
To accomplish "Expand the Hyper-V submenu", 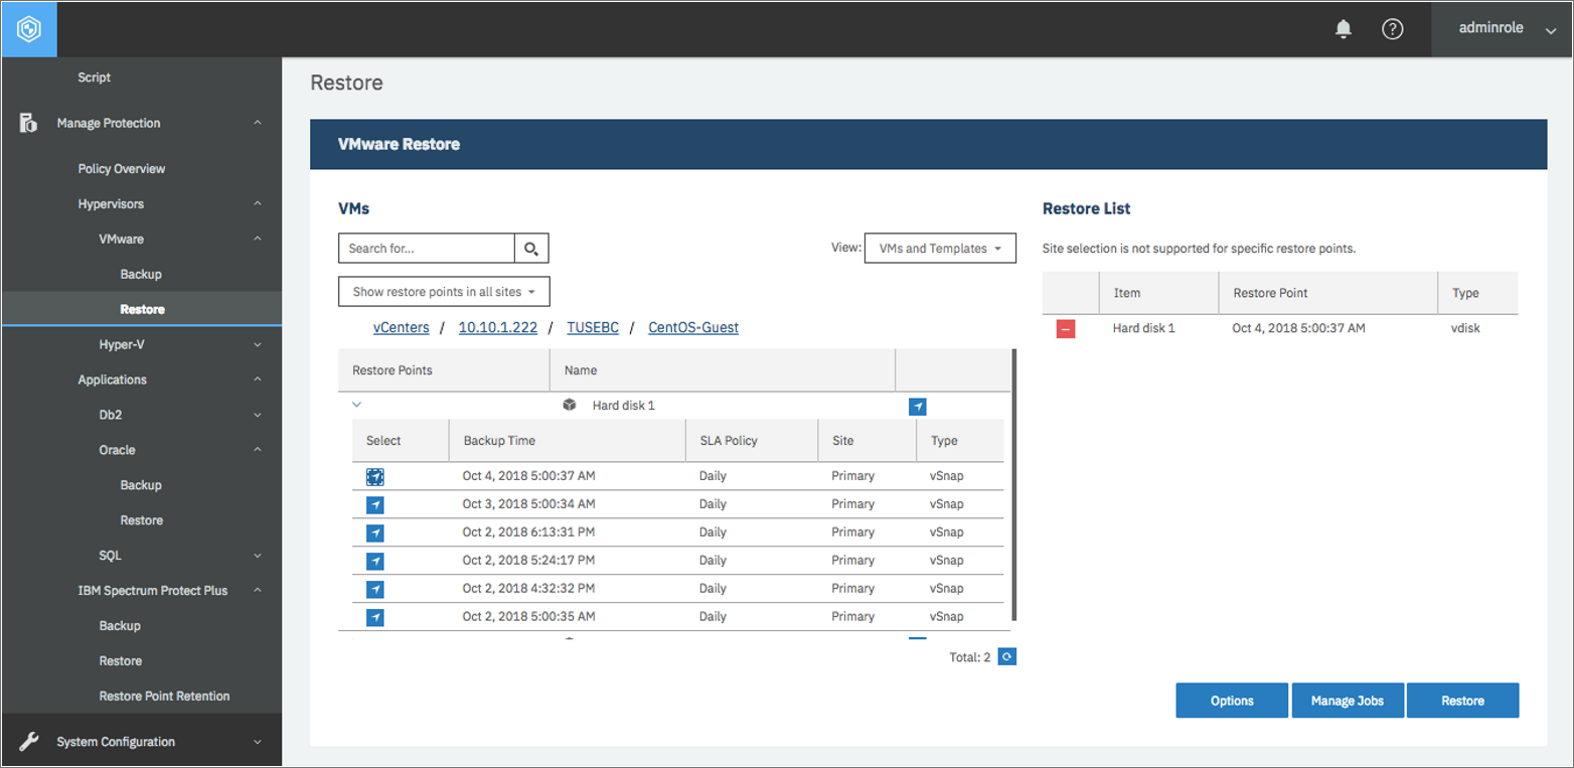I will tap(257, 345).
